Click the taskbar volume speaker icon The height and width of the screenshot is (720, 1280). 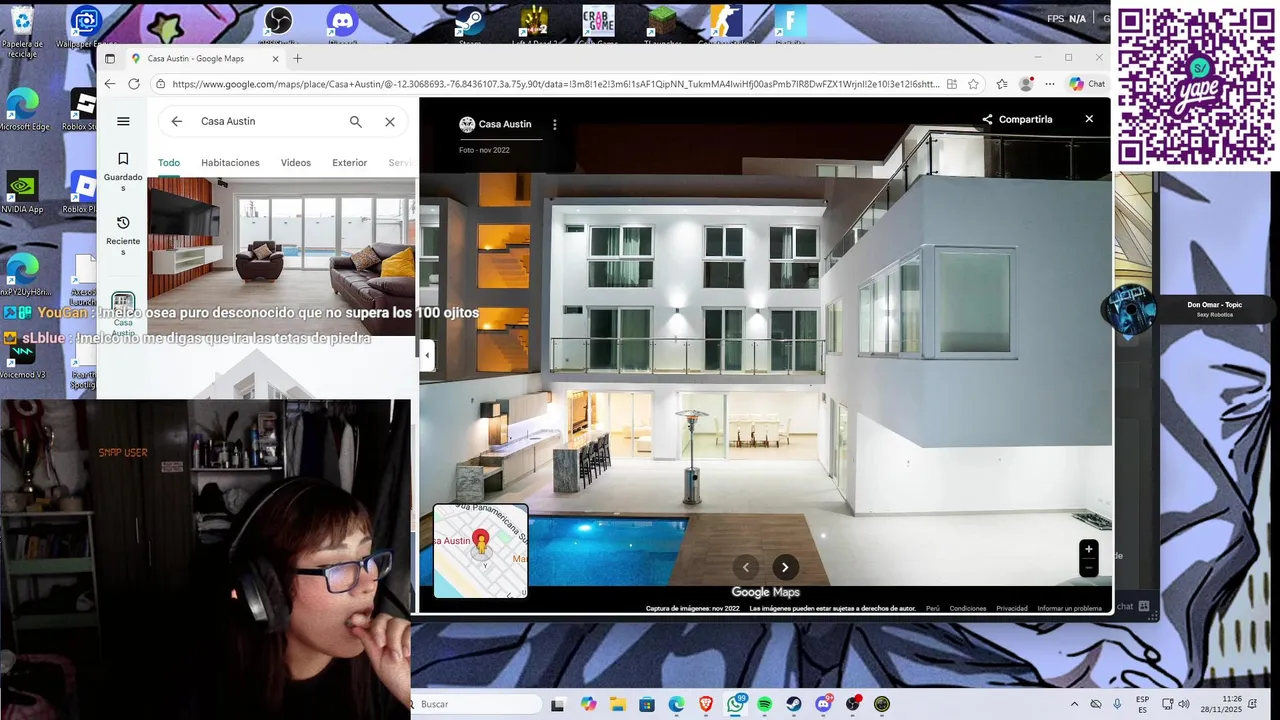[x=1184, y=704]
